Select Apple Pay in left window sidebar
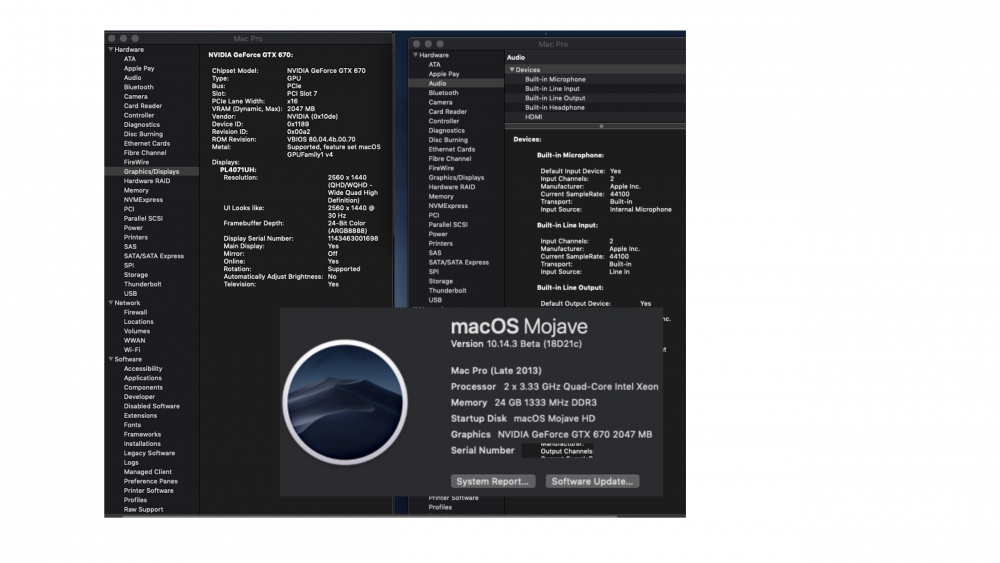 (x=139, y=68)
